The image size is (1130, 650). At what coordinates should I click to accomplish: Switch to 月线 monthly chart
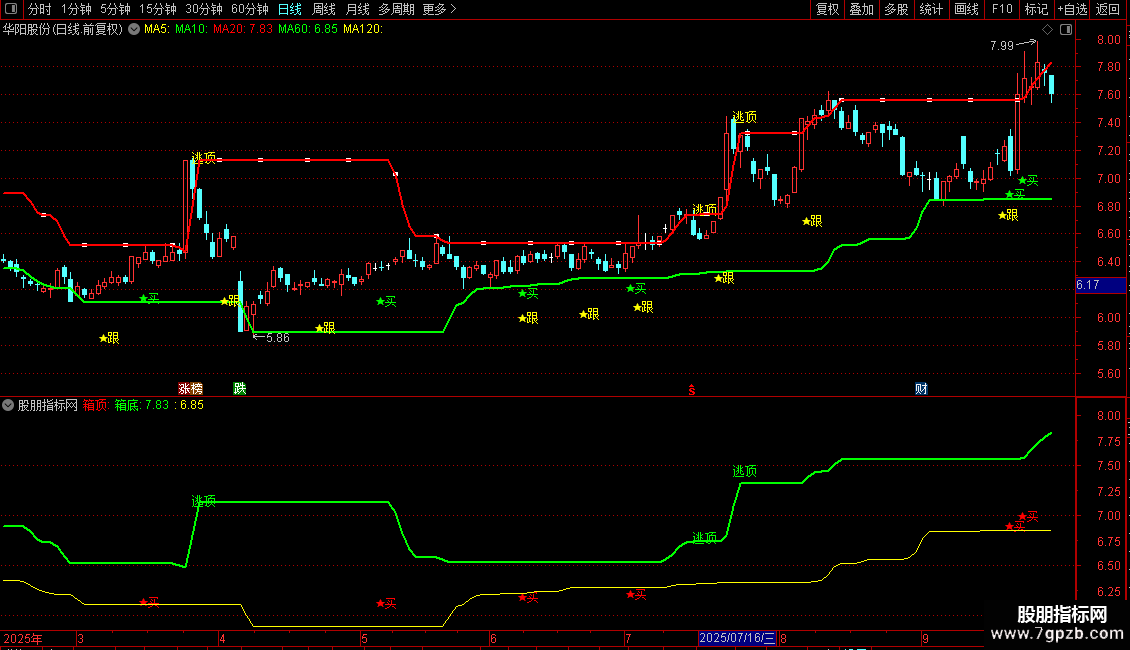click(x=357, y=9)
